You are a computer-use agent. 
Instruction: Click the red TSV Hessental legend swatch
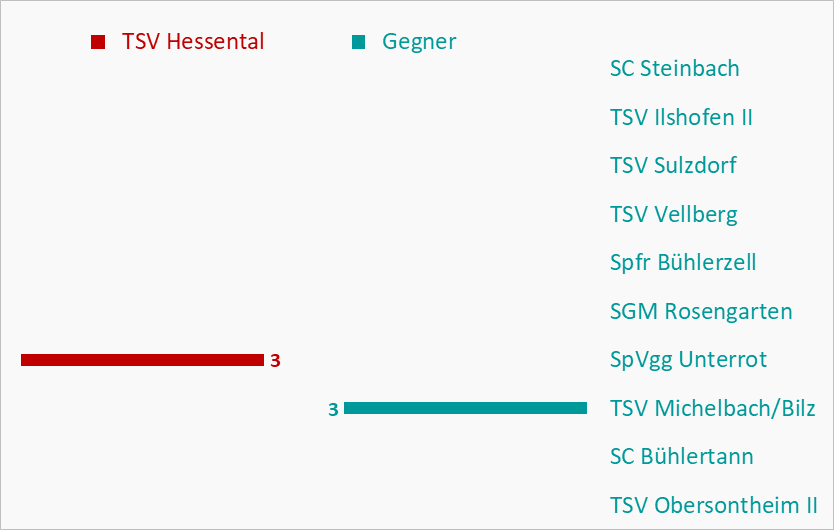point(98,42)
